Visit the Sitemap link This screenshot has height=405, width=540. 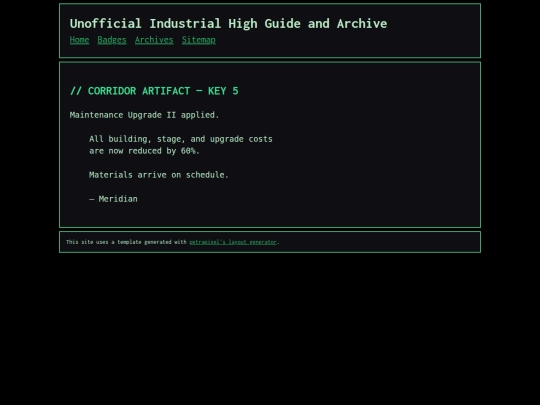click(199, 40)
